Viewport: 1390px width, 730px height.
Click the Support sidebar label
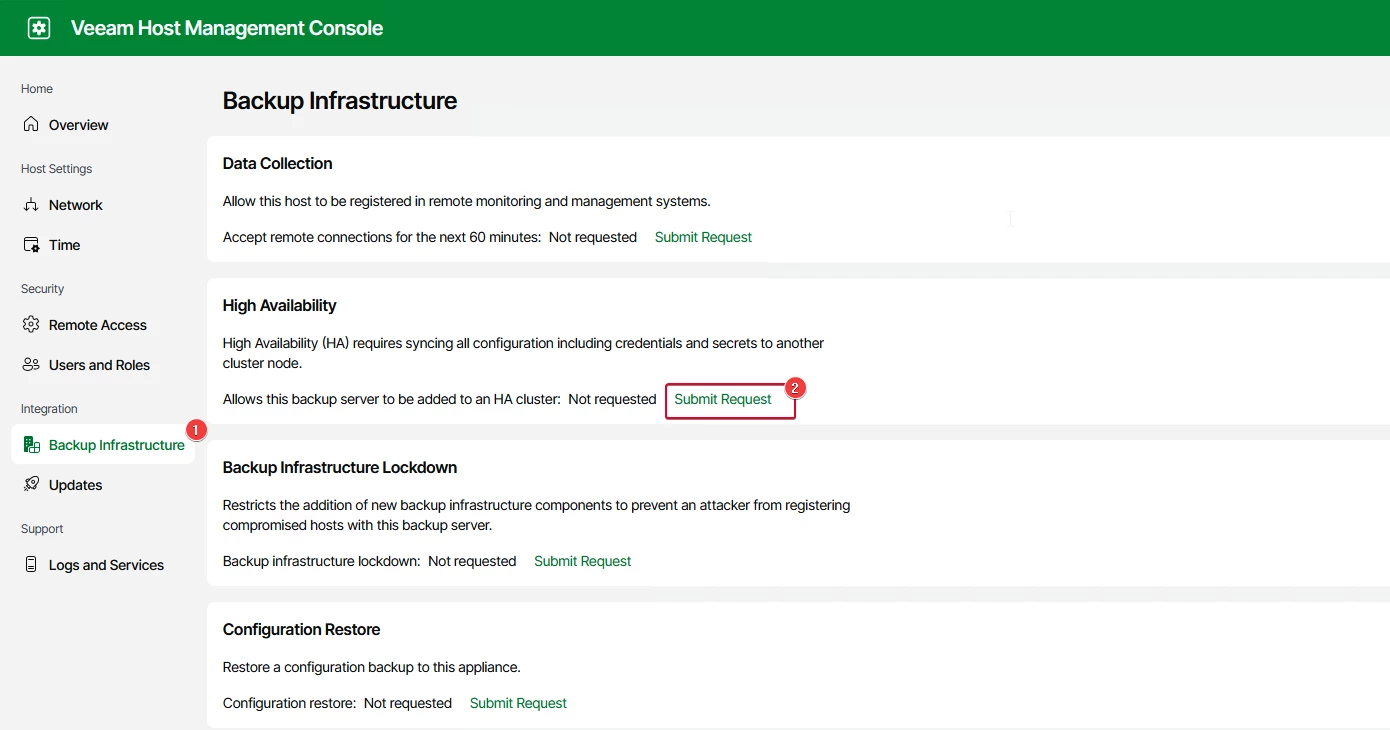point(42,529)
